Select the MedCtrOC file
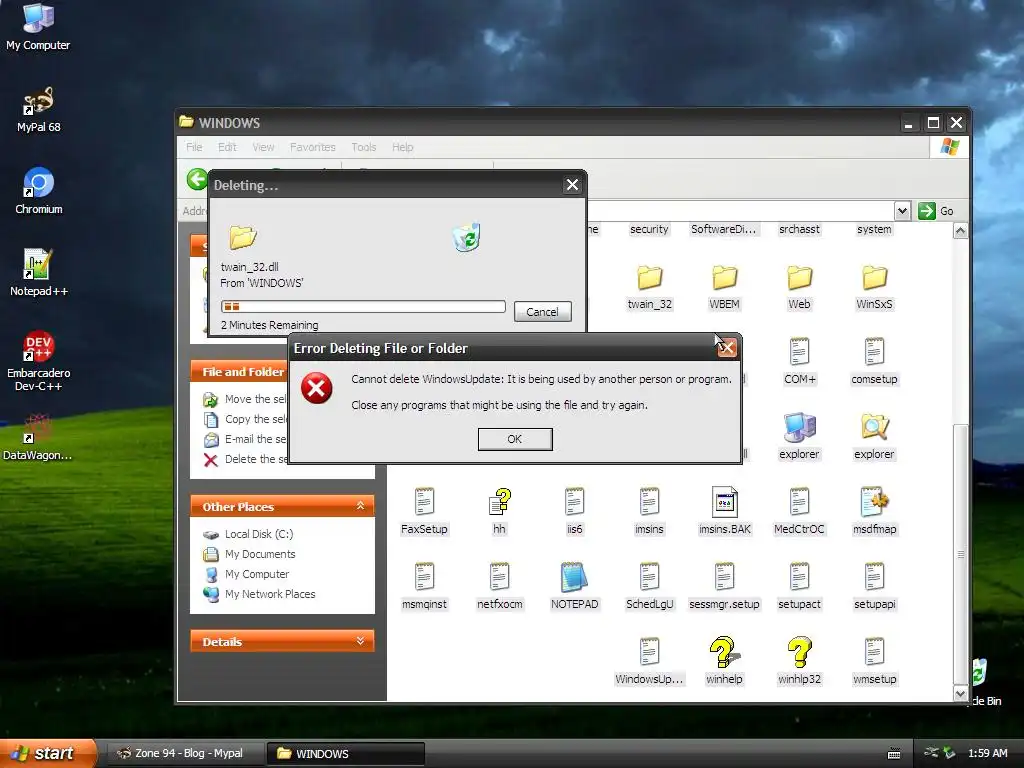1024x768 pixels. (x=799, y=512)
